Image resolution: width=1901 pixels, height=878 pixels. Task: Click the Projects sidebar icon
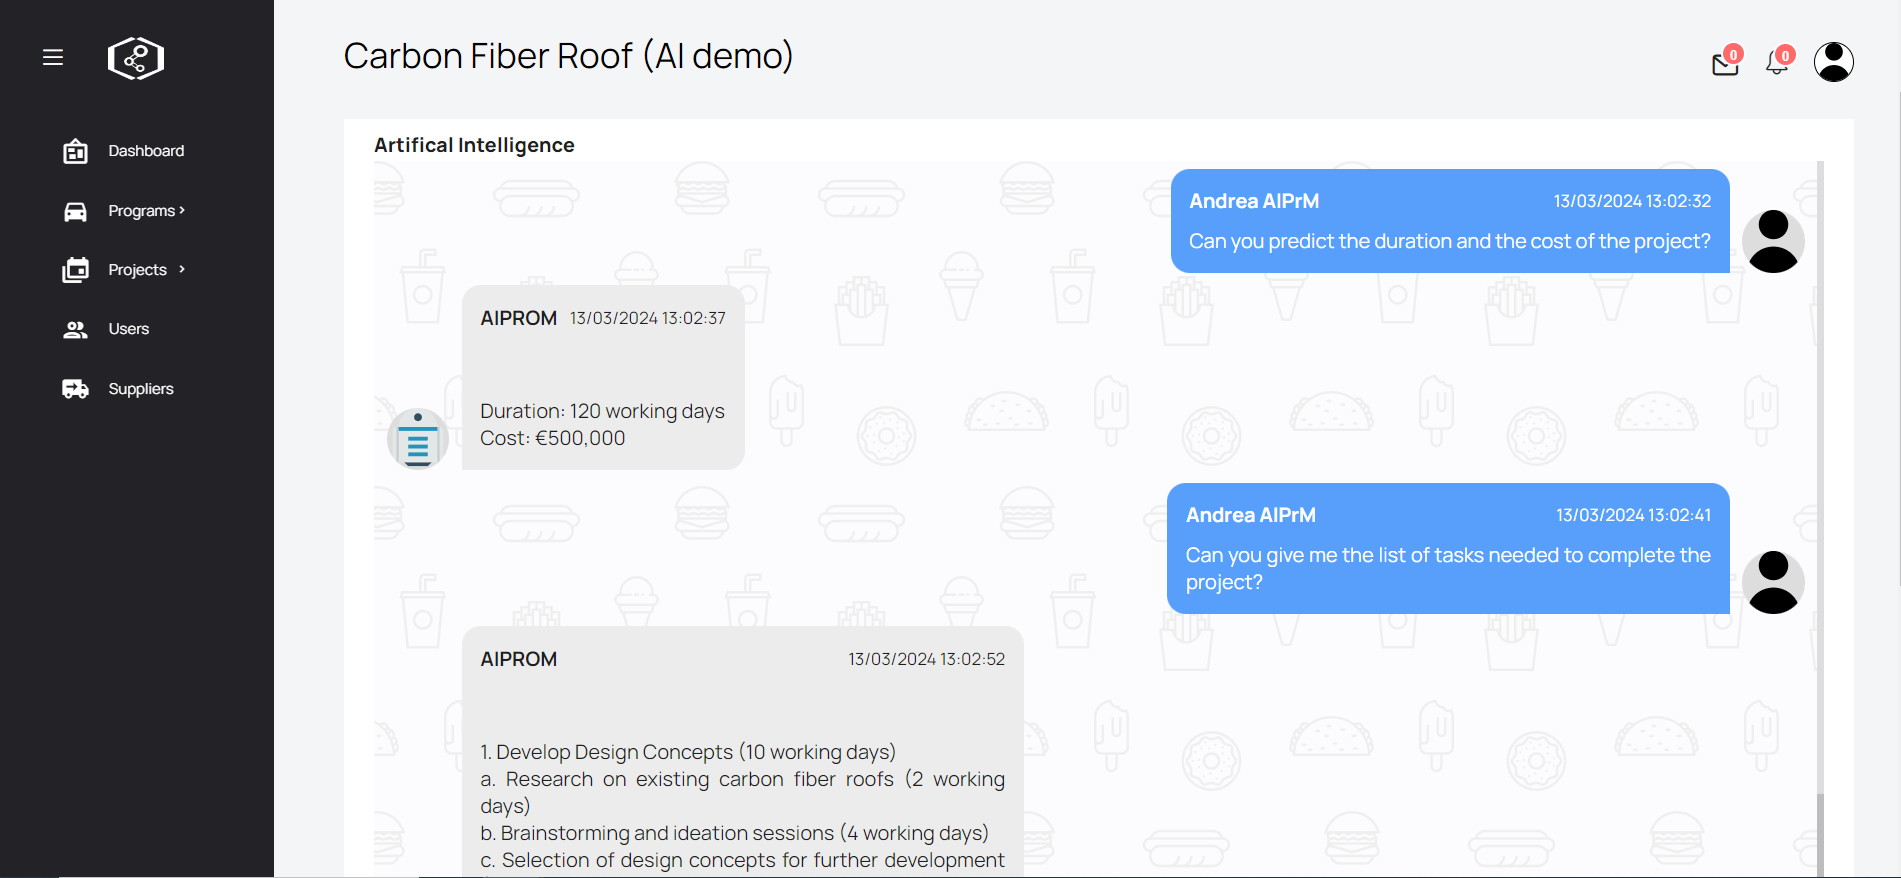pyautogui.click(x=75, y=270)
